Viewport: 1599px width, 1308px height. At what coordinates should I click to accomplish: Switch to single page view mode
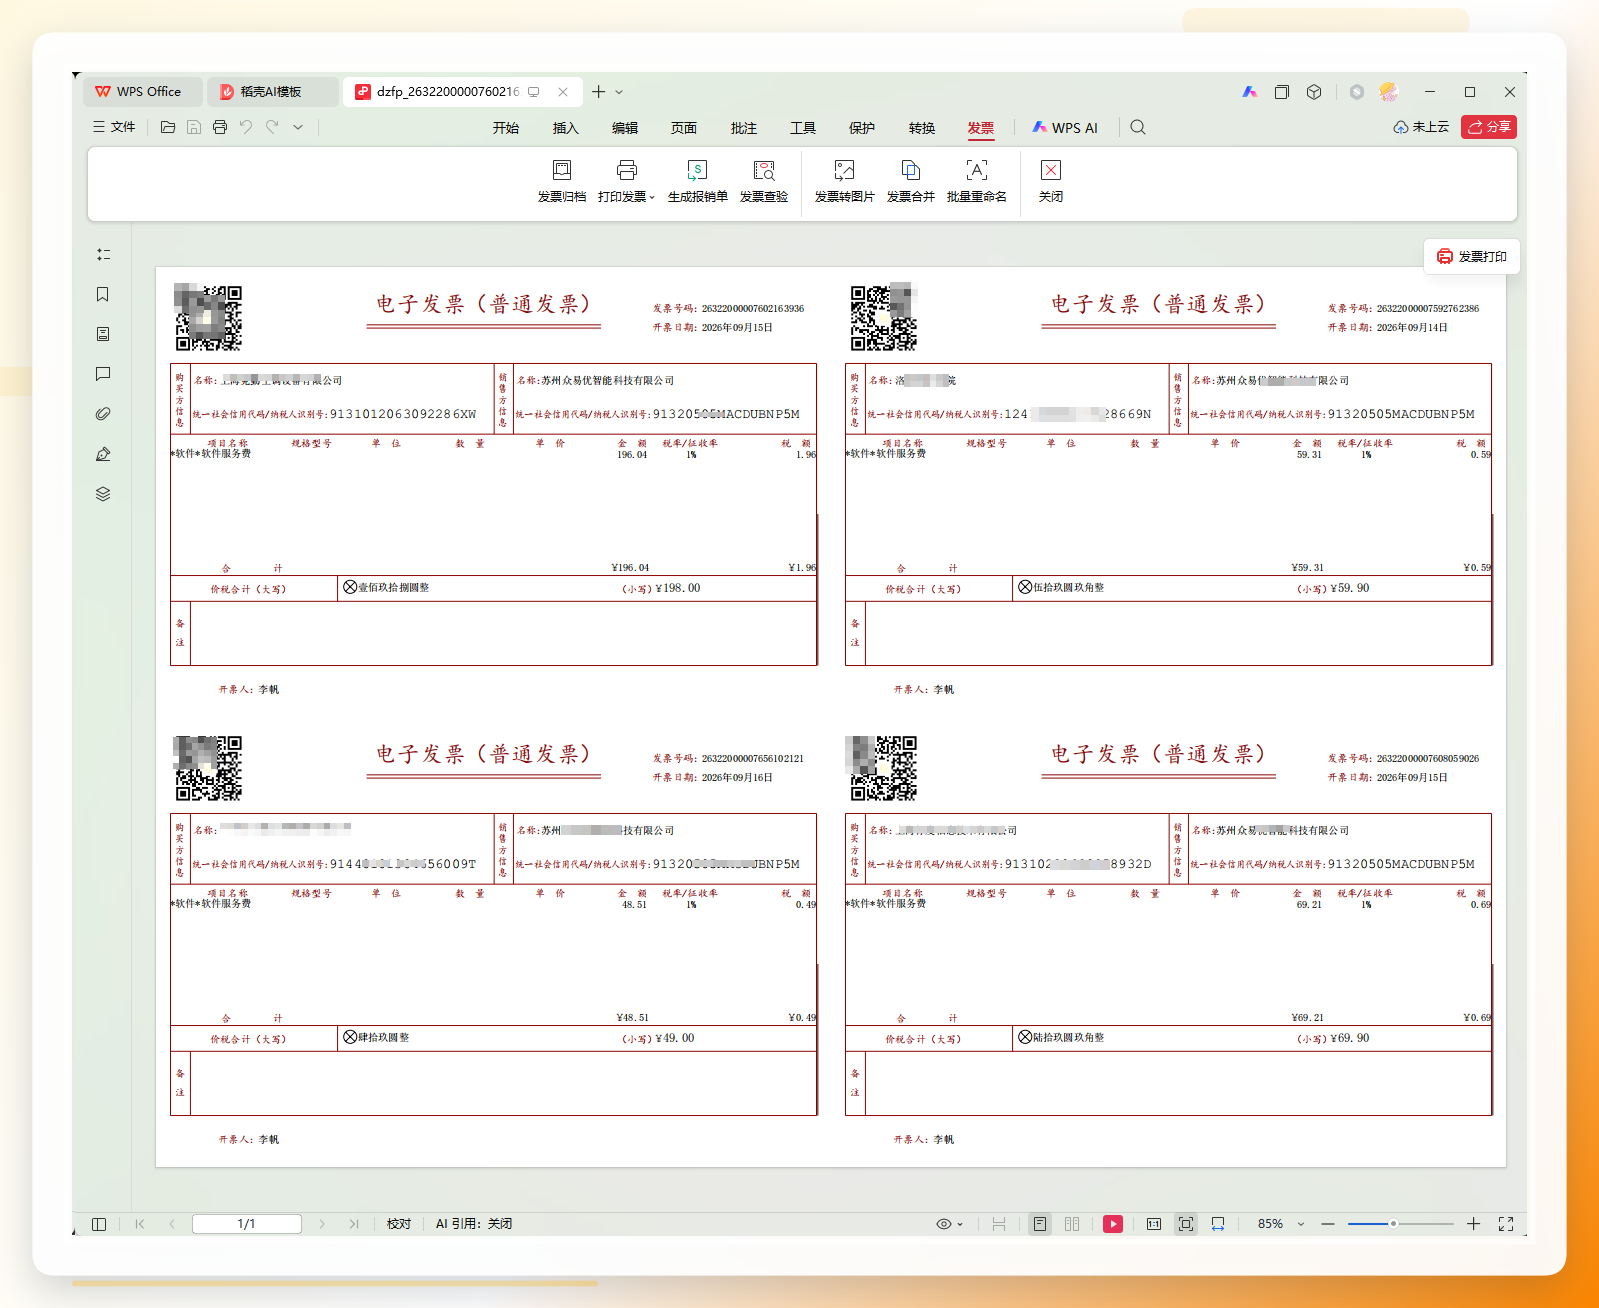click(x=1040, y=1224)
